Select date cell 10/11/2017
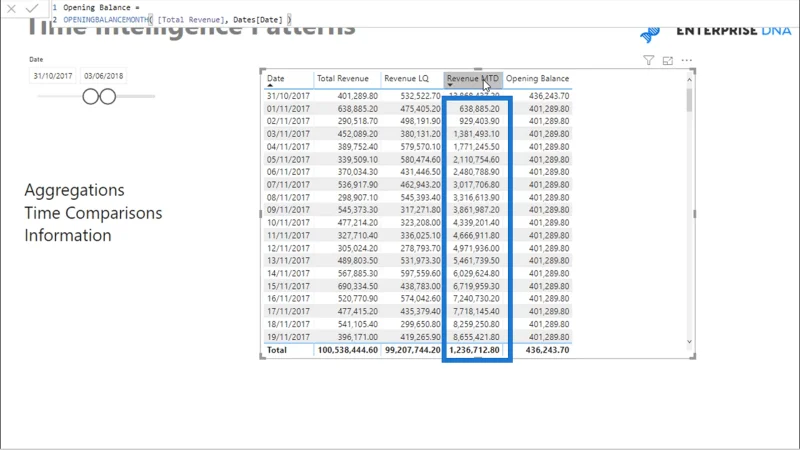The image size is (800, 450). pyautogui.click(x=288, y=222)
